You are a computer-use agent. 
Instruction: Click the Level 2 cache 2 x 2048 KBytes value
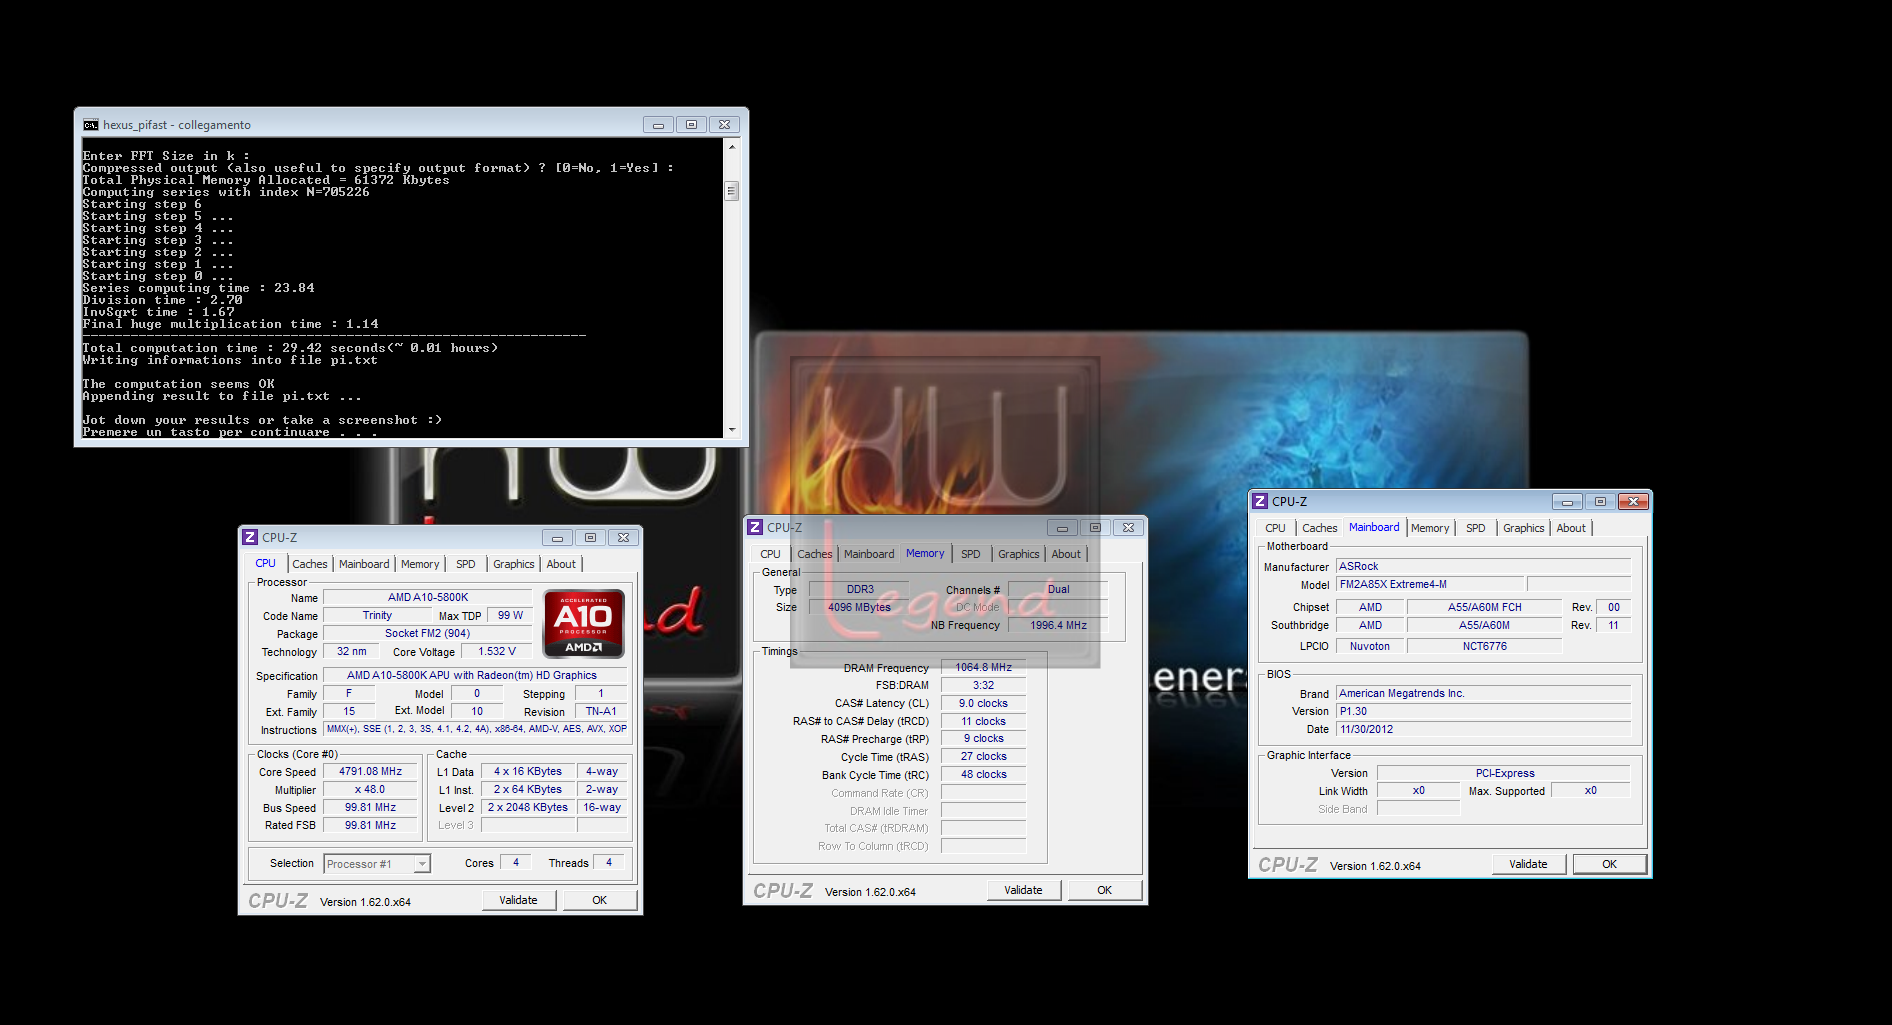(x=528, y=807)
